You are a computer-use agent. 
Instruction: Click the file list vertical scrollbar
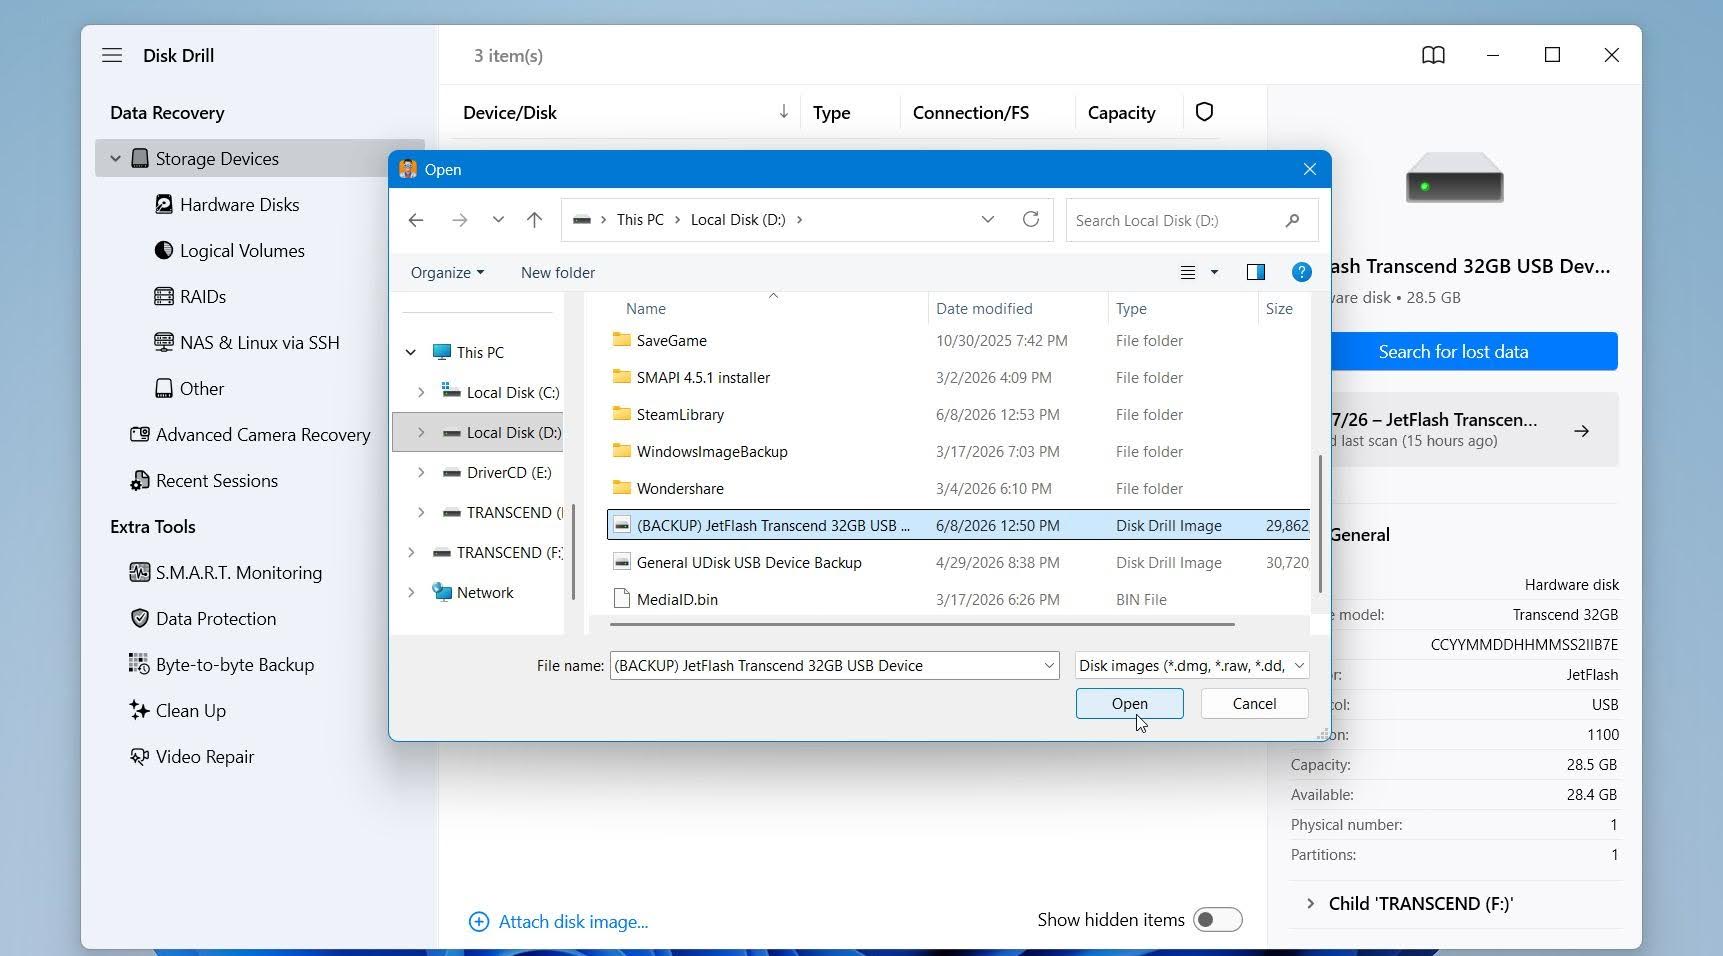tap(1320, 523)
